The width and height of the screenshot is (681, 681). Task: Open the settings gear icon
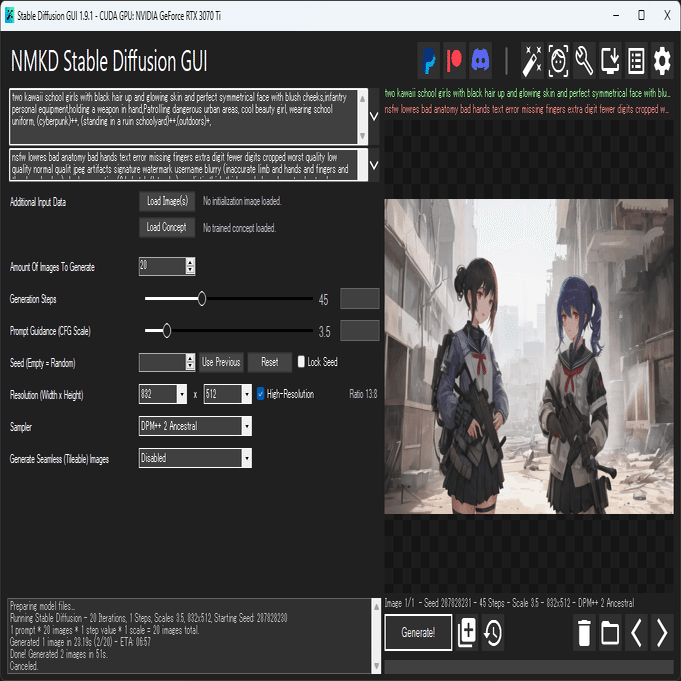(662, 60)
